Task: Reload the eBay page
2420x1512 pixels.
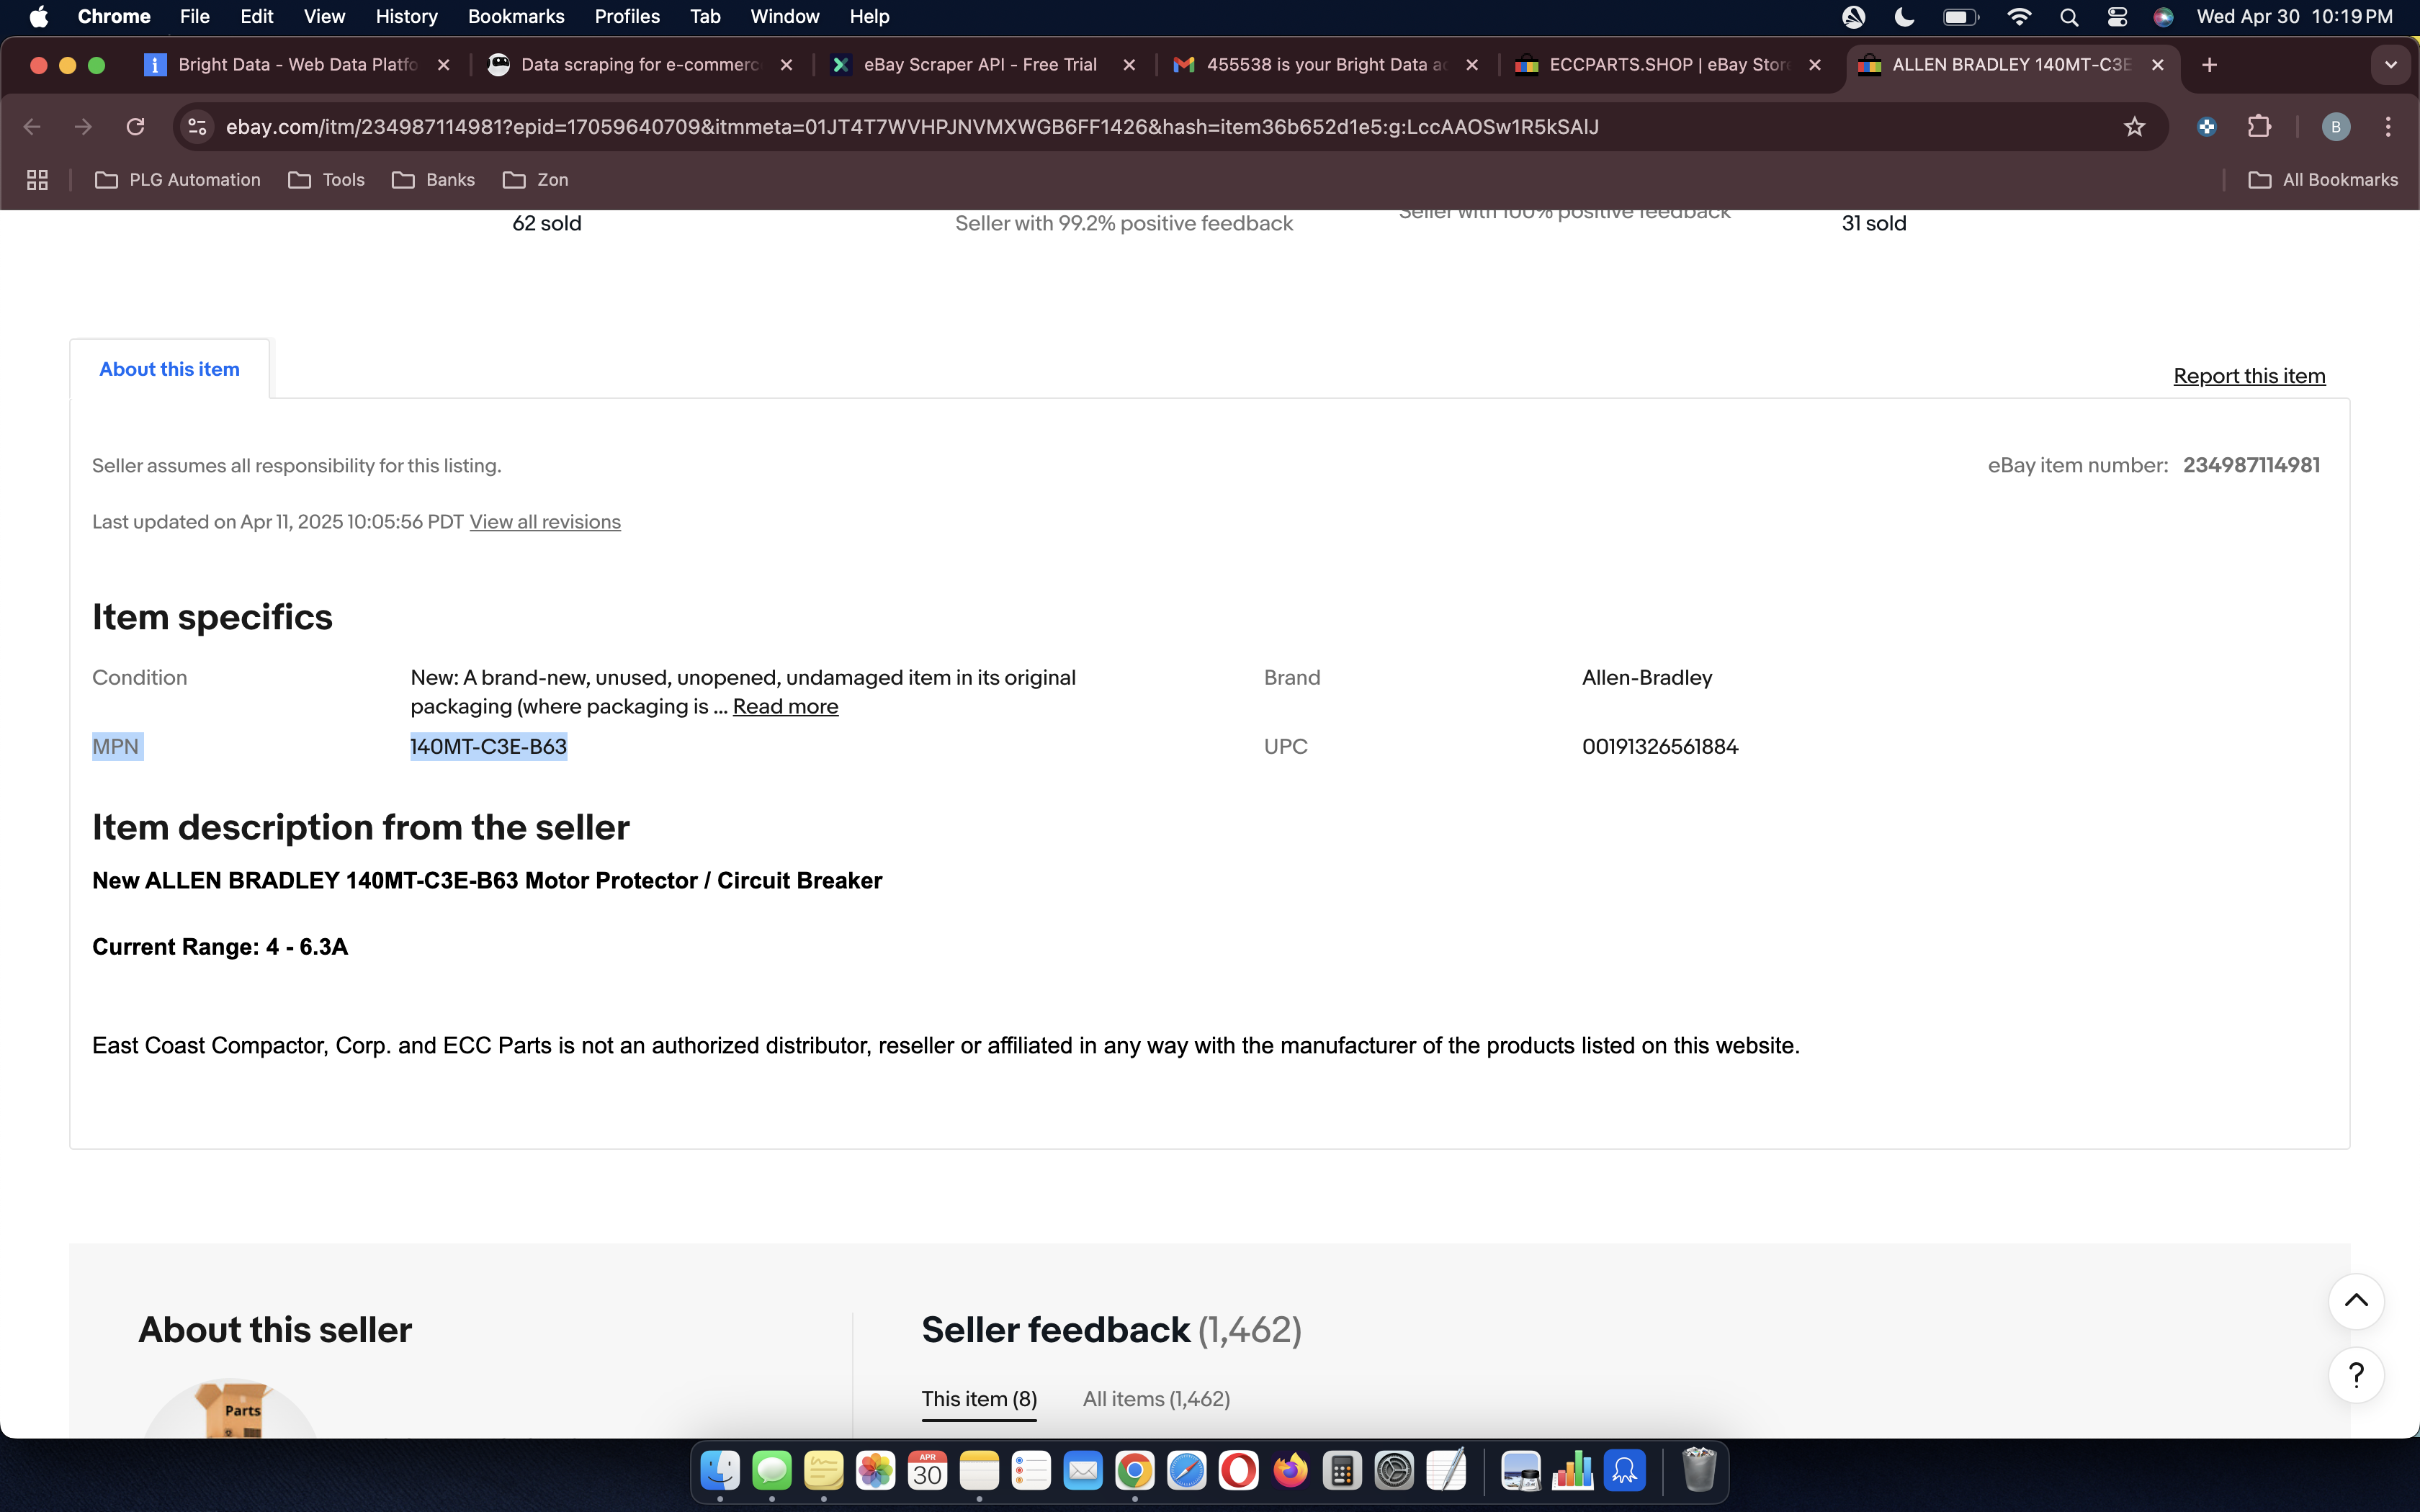Action: pos(135,127)
